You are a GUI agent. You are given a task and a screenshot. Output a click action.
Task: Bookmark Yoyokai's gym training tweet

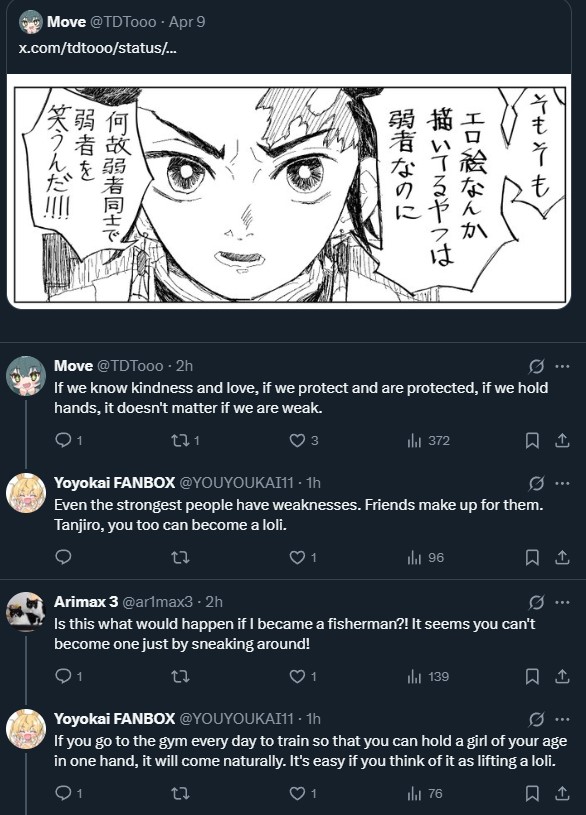pos(532,793)
